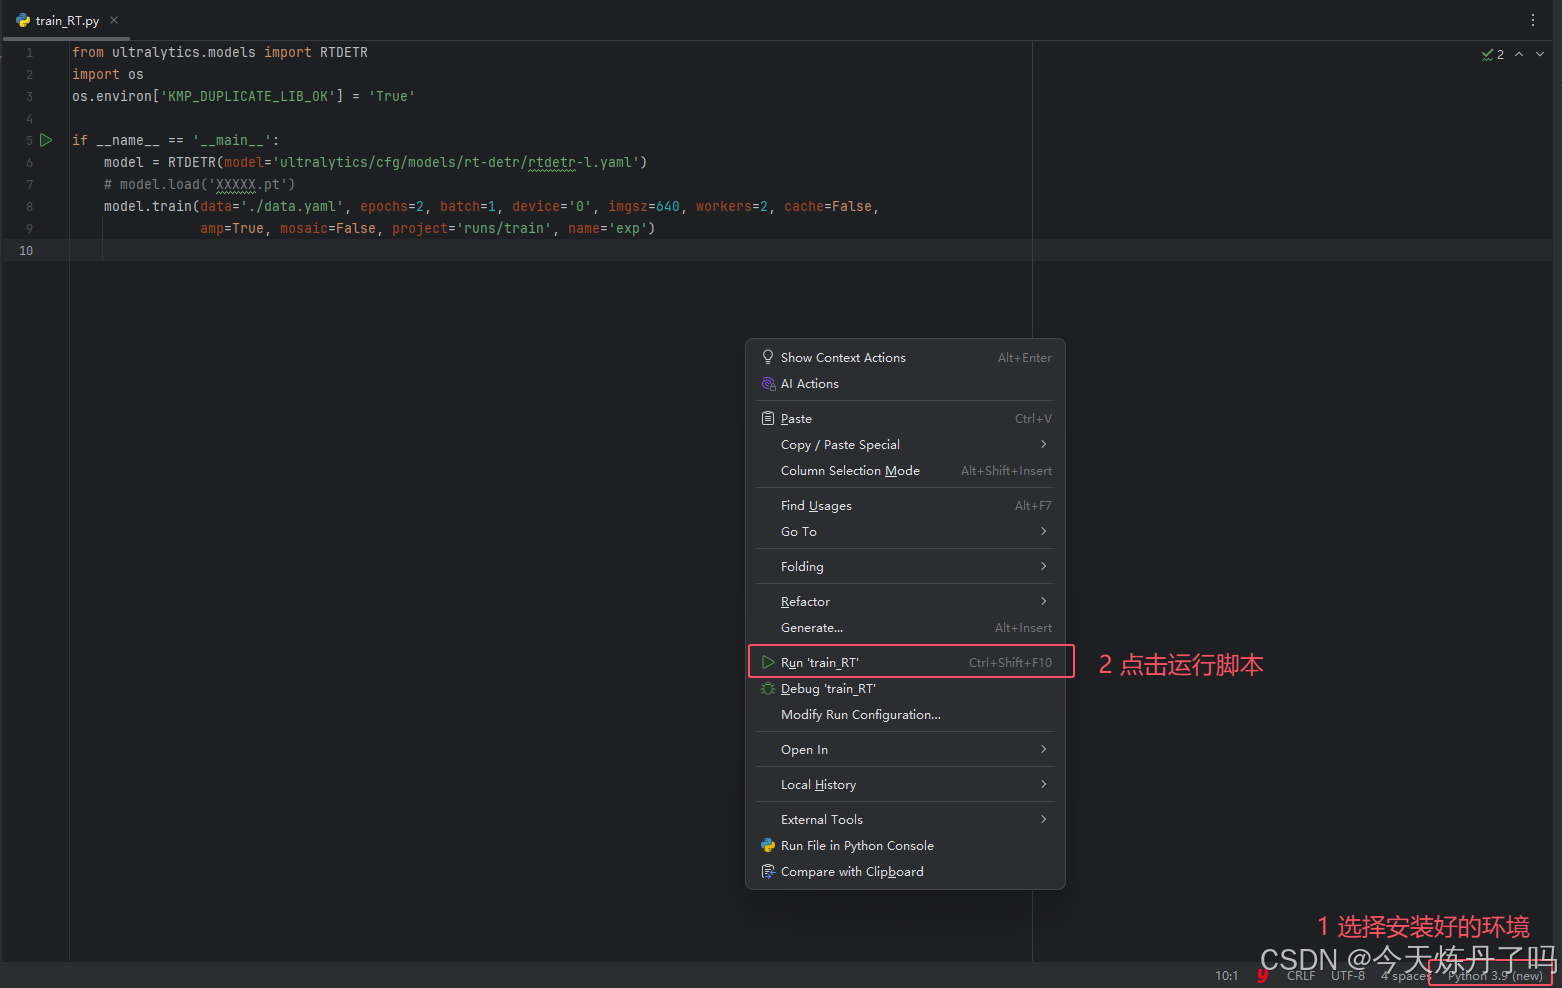This screenshot has height=988, width=1562.
Task: Switch to the train_RT.py editor tab
Action: (x=65, y=19)
